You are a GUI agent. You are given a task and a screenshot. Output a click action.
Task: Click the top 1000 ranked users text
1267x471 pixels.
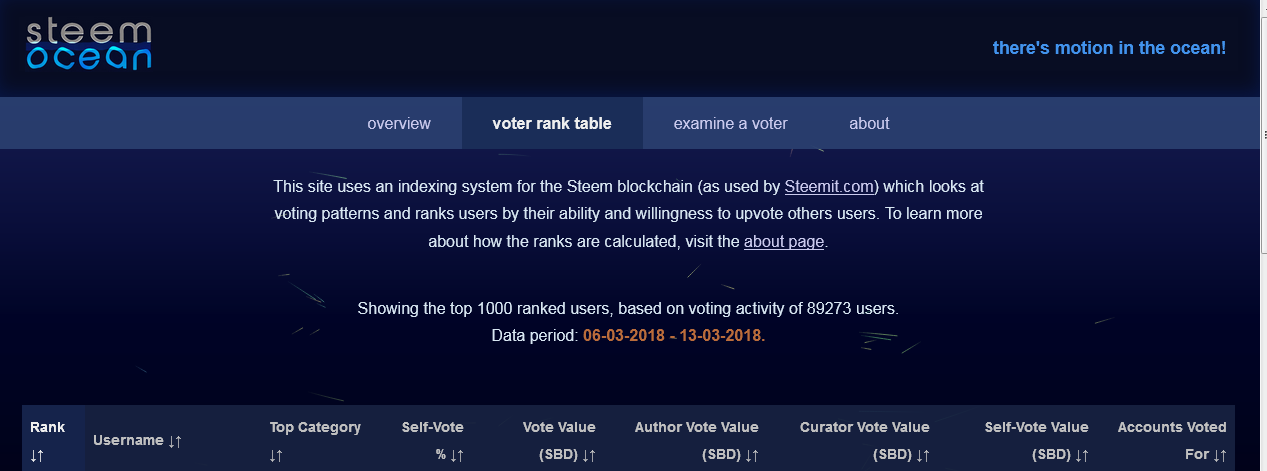click(x=628, y=309)
